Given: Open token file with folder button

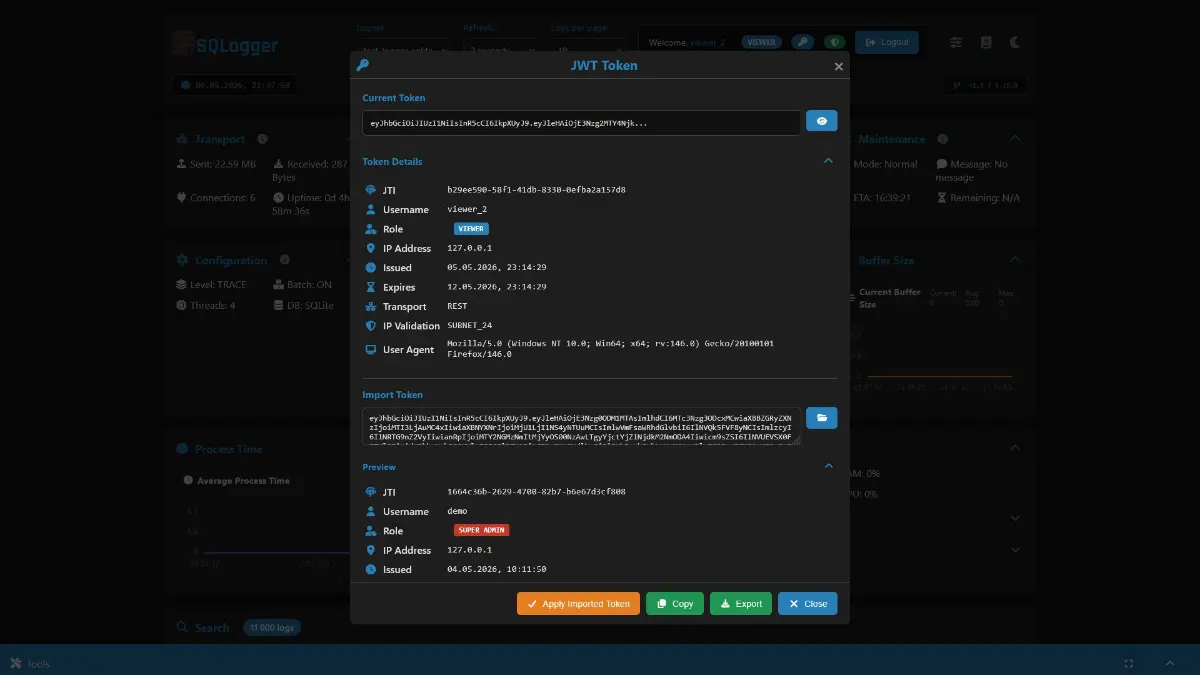Looking at the screenshot, I should click(822, 418).
